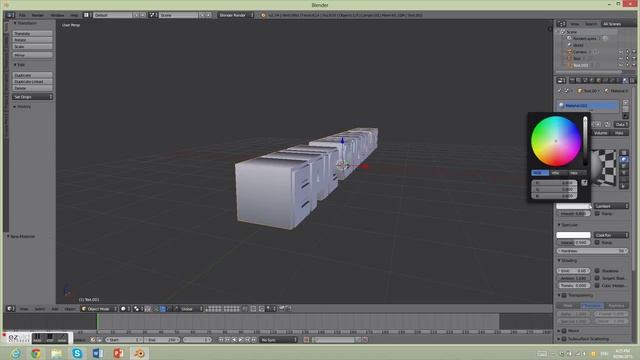Screen dimensions: 640x360
Task: Click the specular color swatch
Action: tap(573, 235)
